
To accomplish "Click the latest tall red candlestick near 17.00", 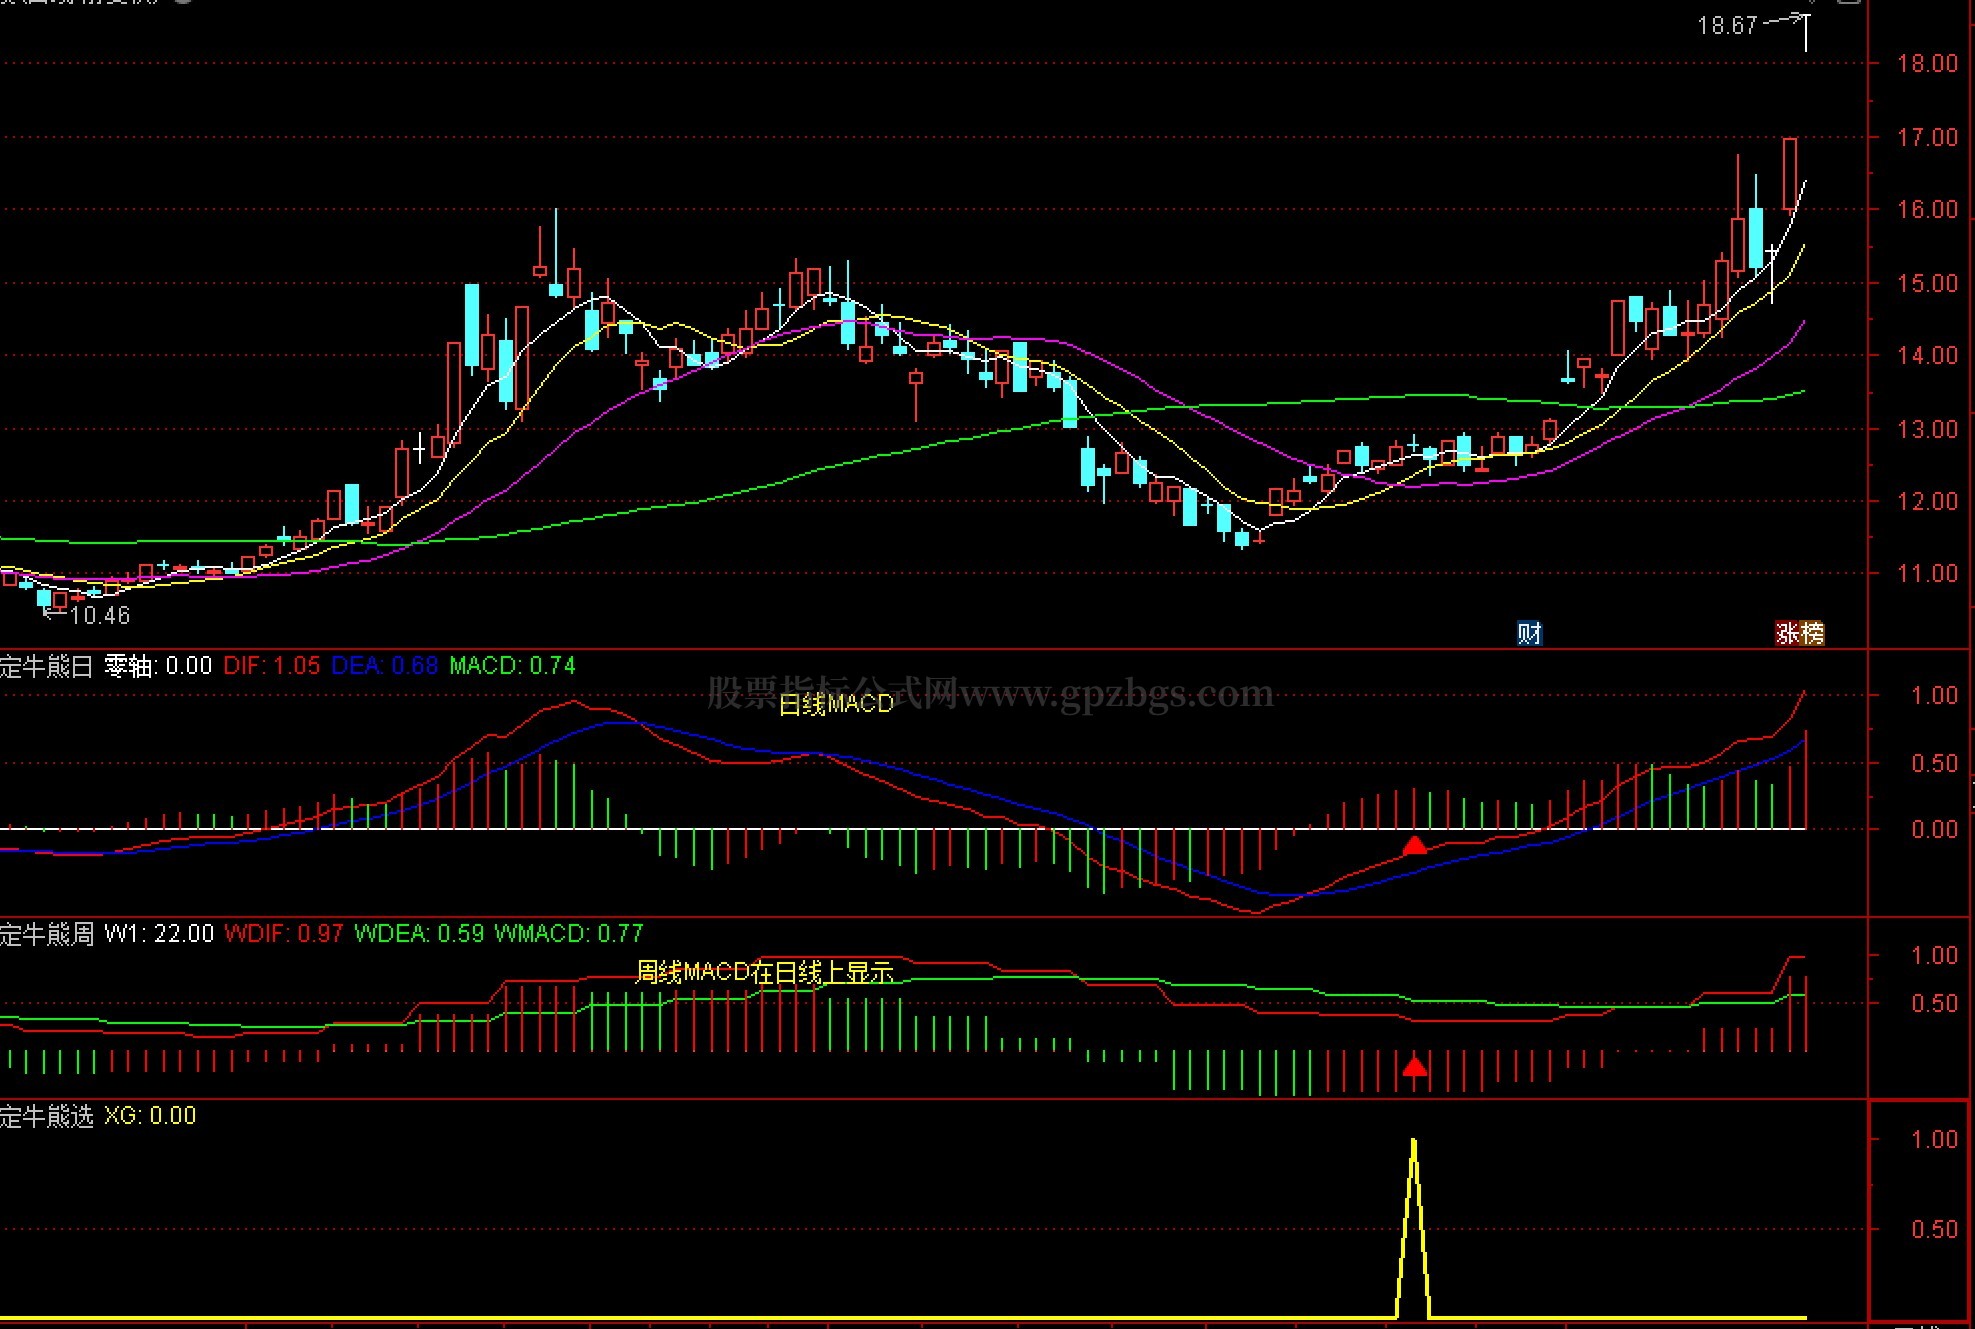I will 1789,175.
